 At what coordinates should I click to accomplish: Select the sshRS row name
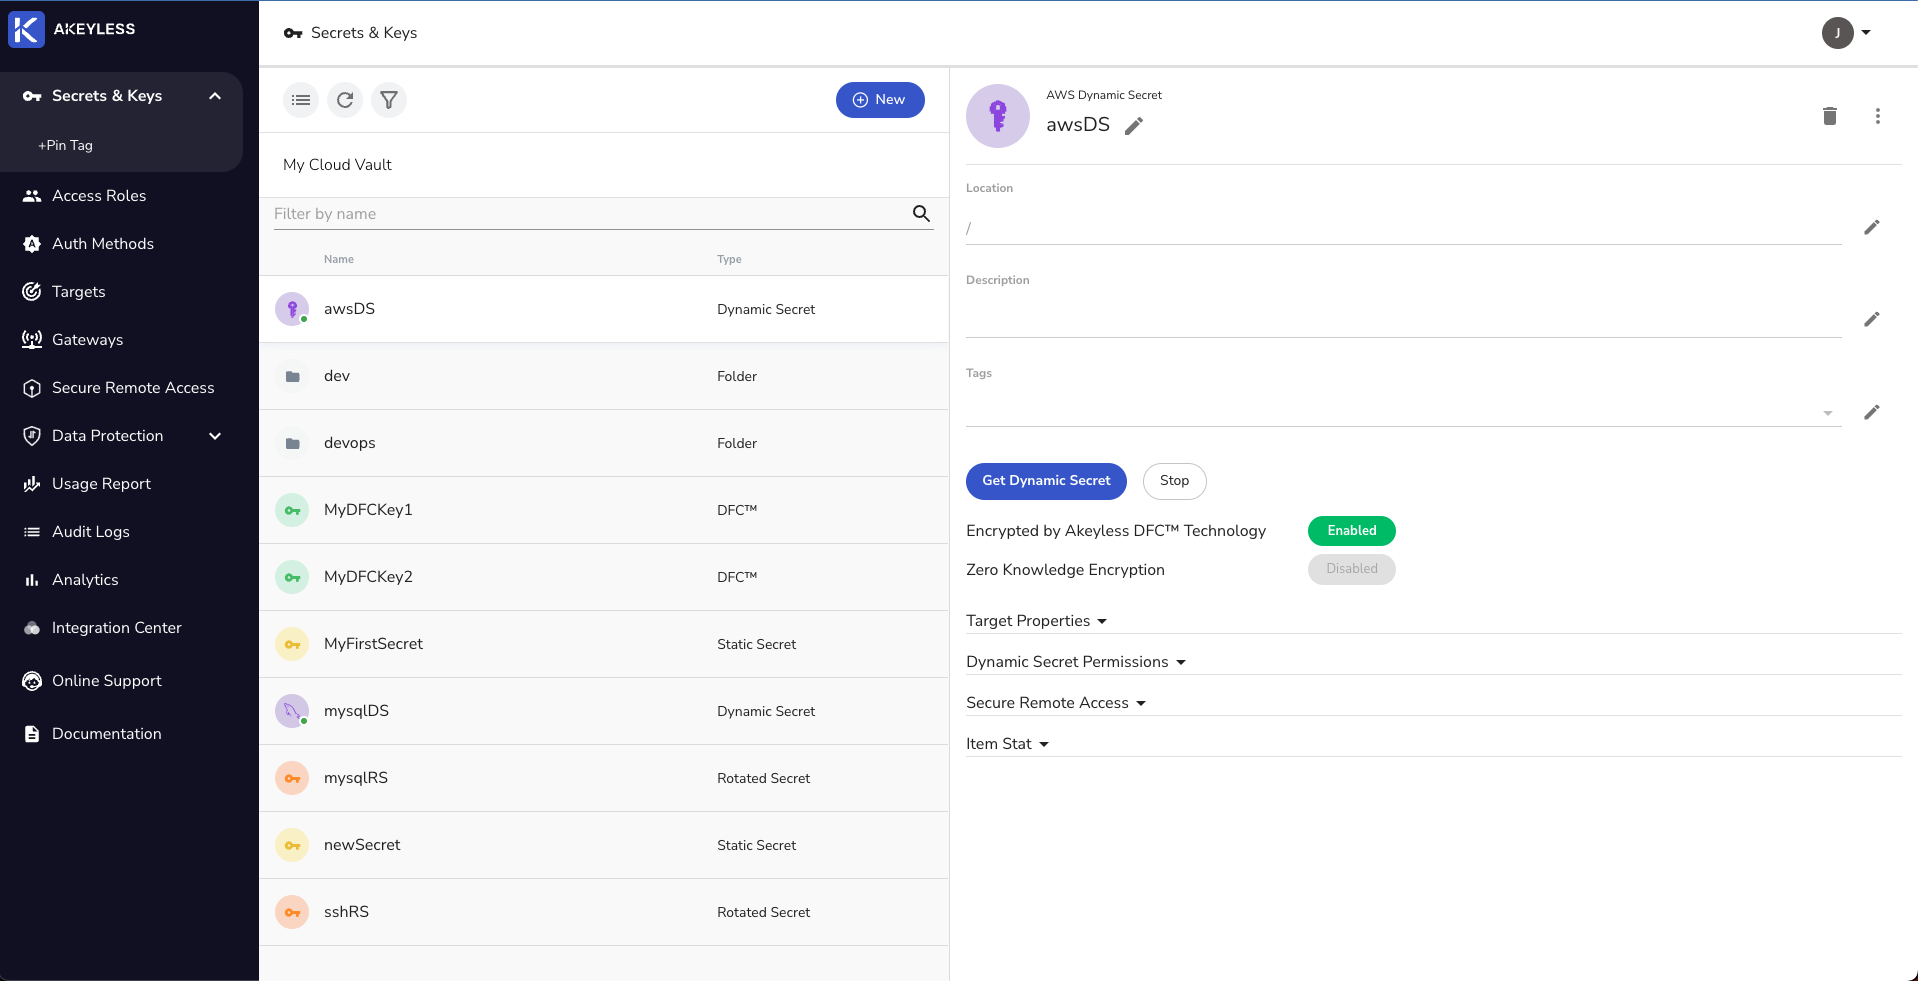point(346,912)
